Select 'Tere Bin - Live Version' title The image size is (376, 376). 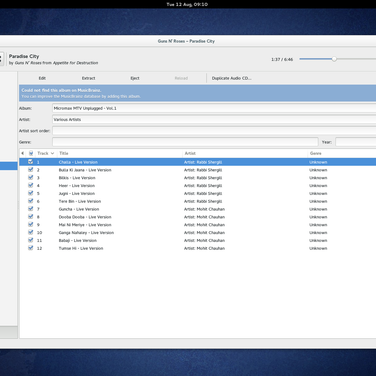80,201
